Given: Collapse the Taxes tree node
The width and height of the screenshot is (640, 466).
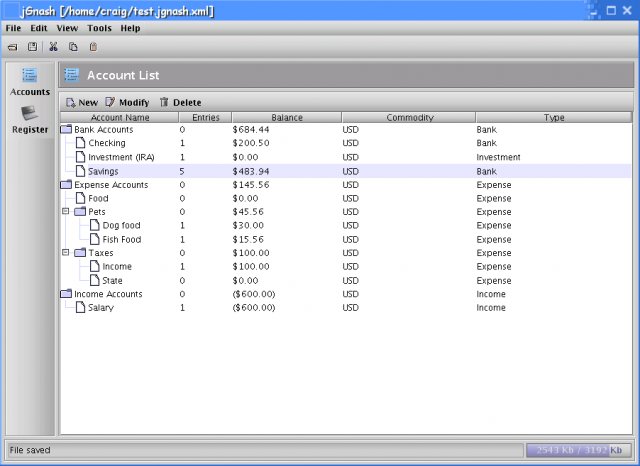Looking at the screenshot, I should pyautogui.click(x=65, y=253).
